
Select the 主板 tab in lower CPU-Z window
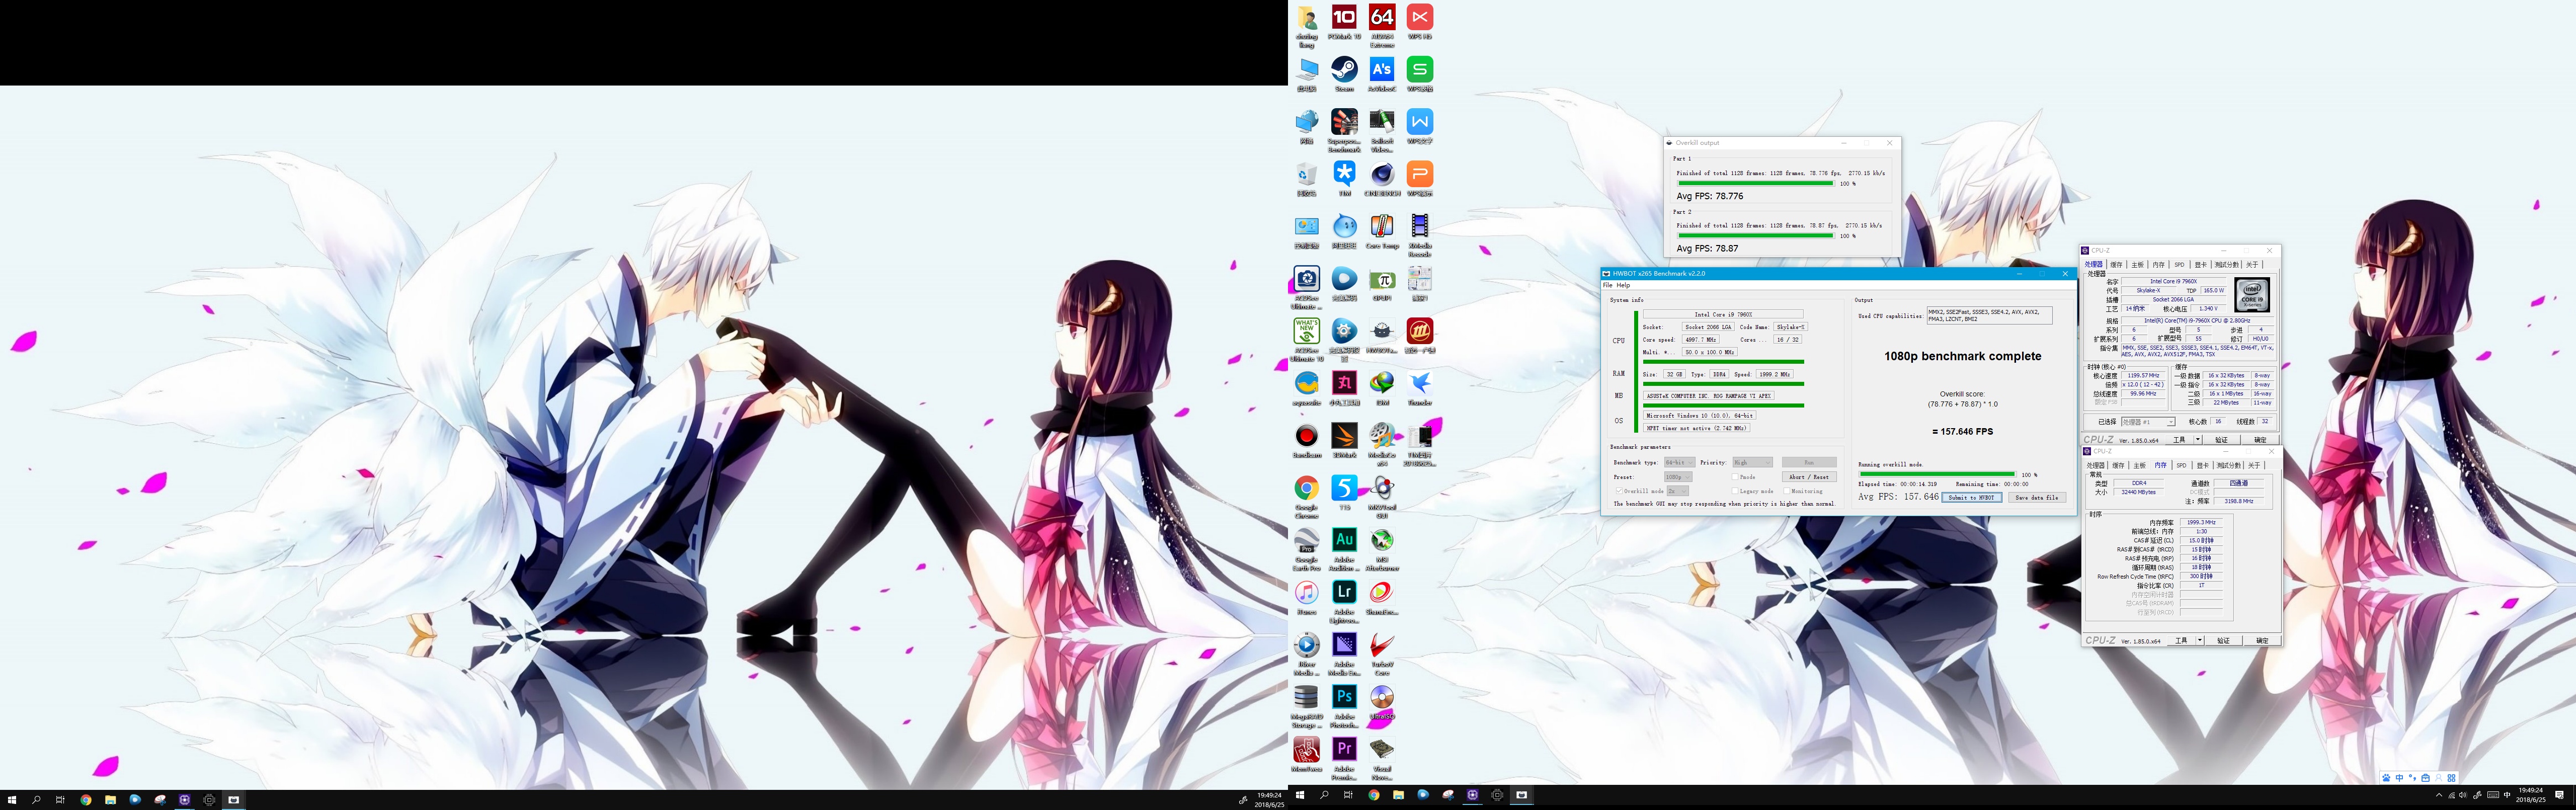click(x=2139, y=465)
